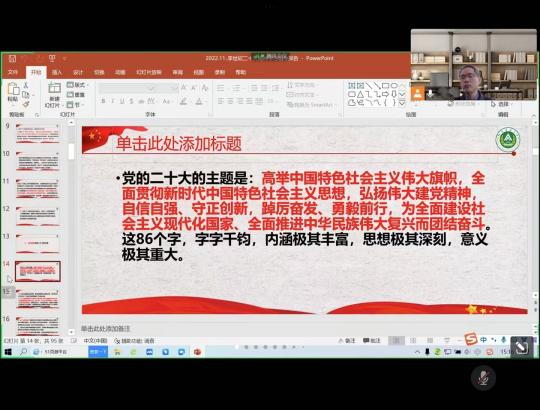The image size is (540, 410).
Task: Click the Sogou input method S icon
Action: (470, 339)
